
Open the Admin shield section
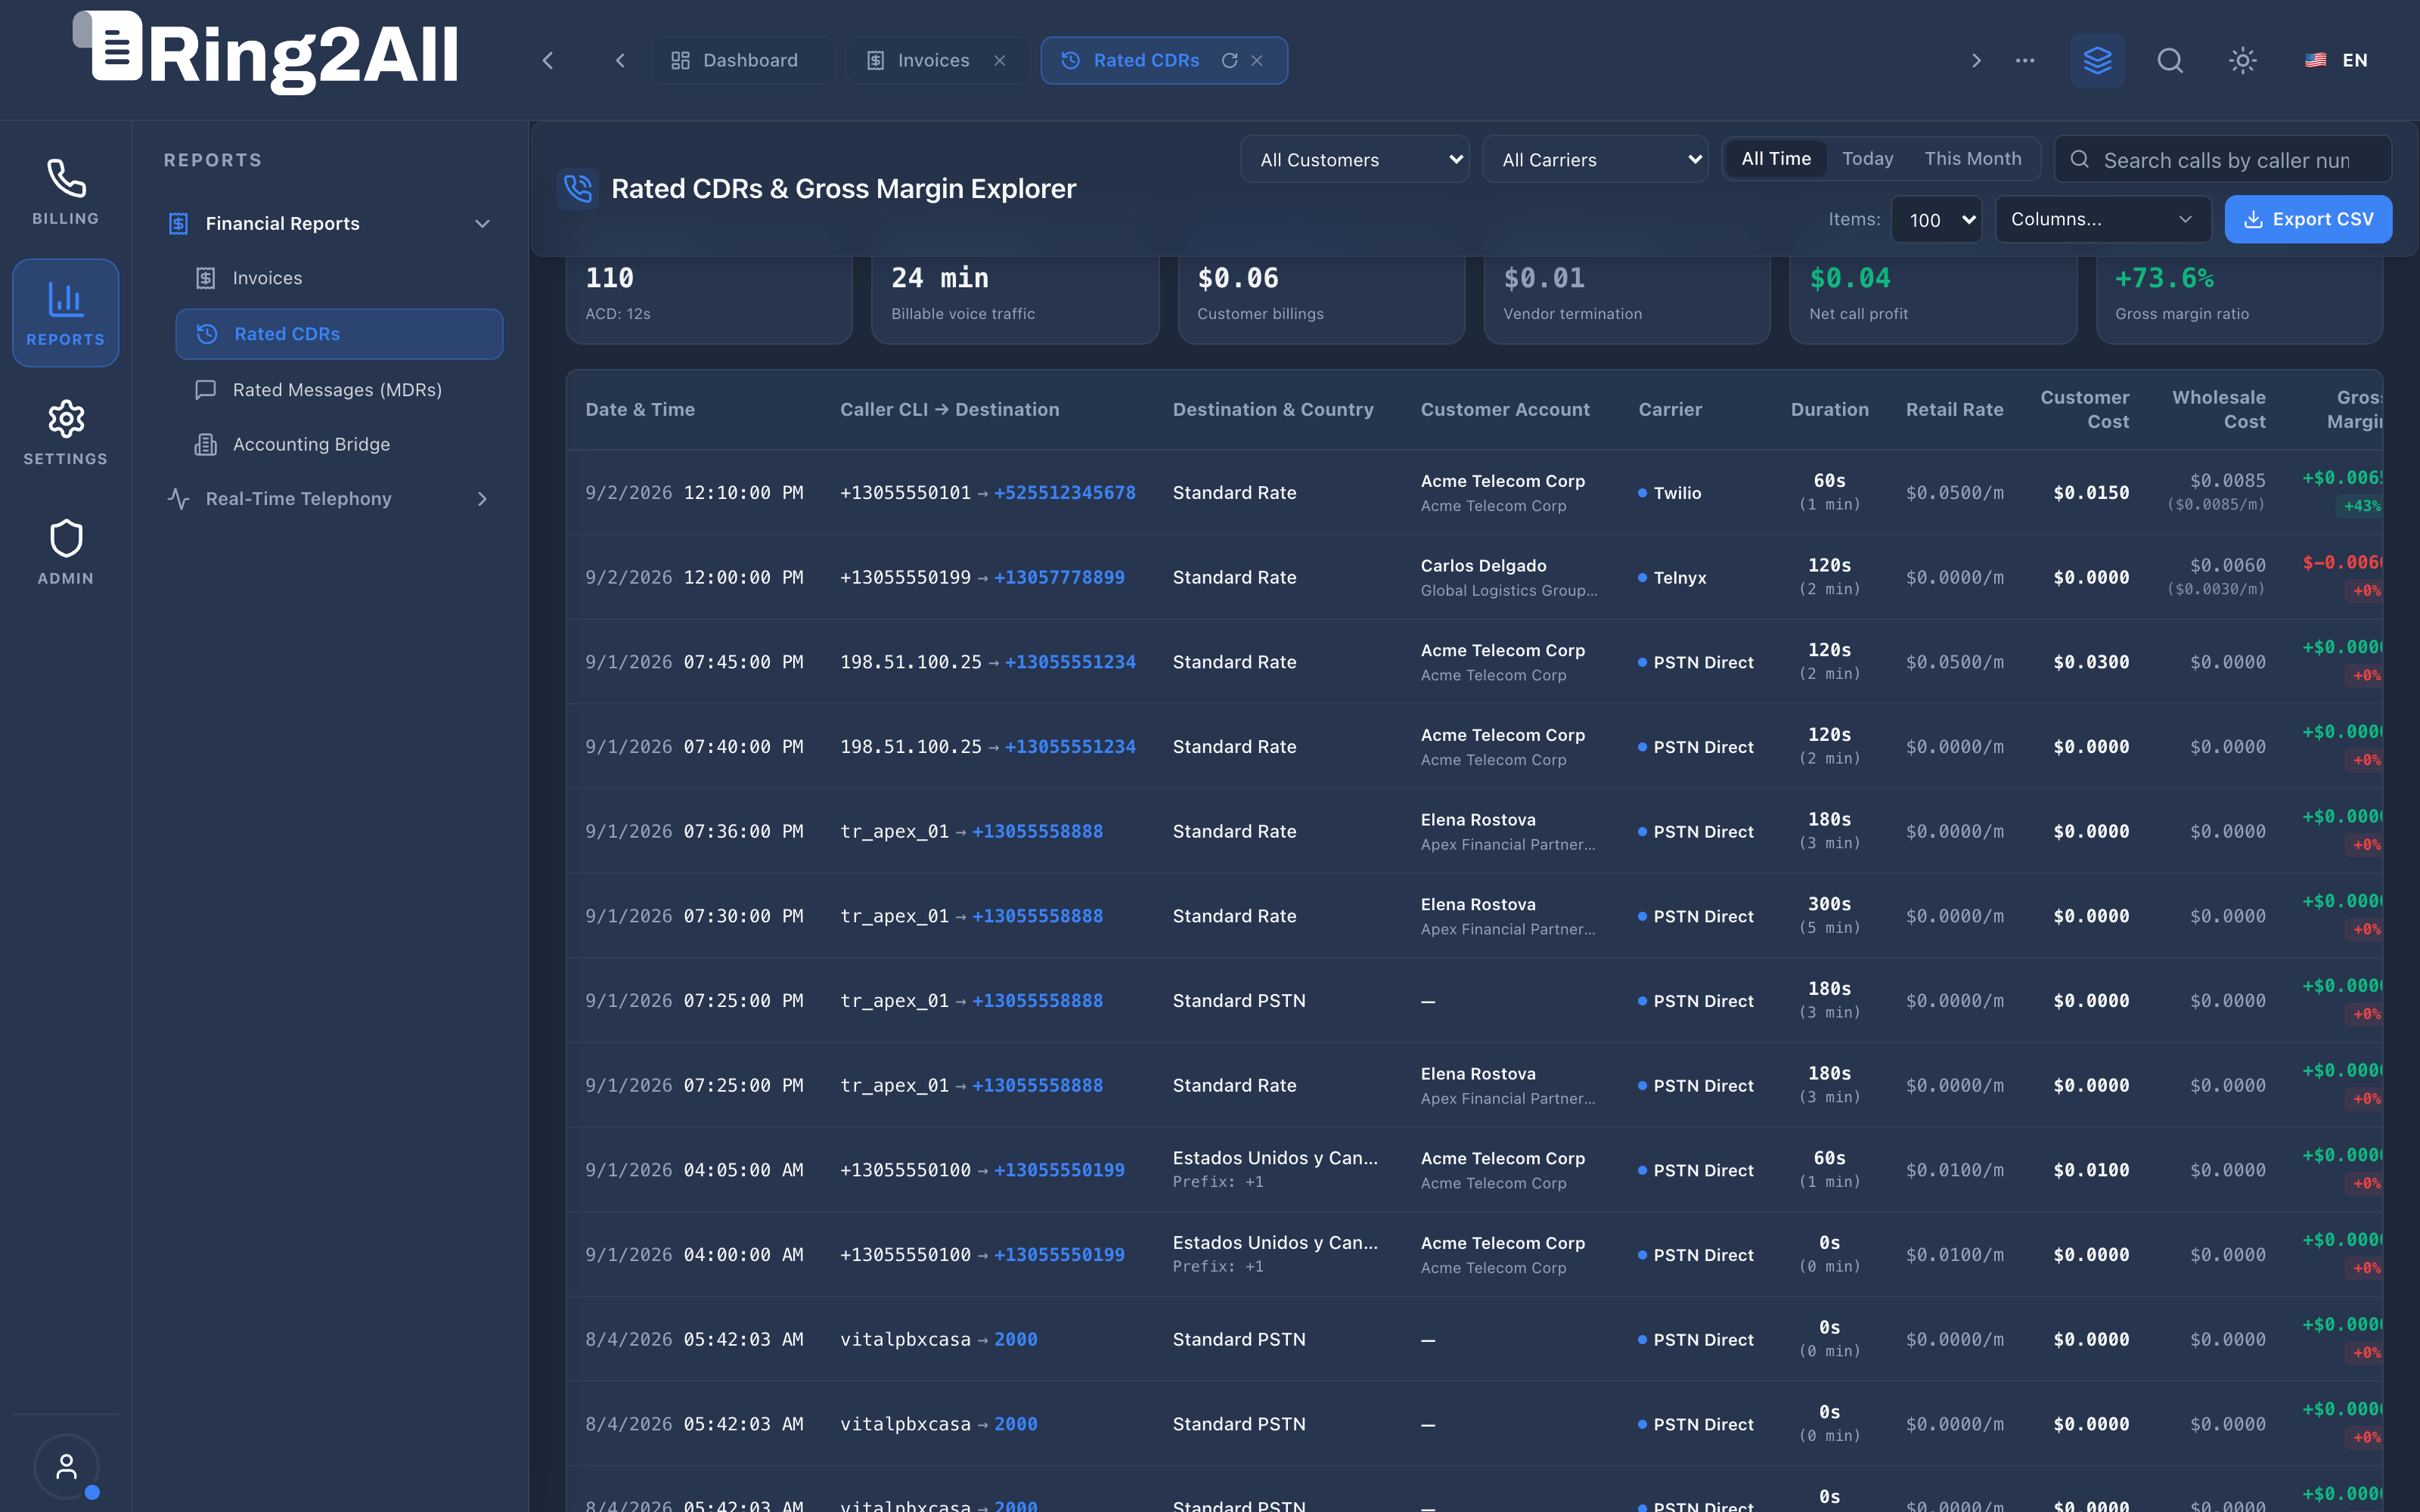pos(65,552)
